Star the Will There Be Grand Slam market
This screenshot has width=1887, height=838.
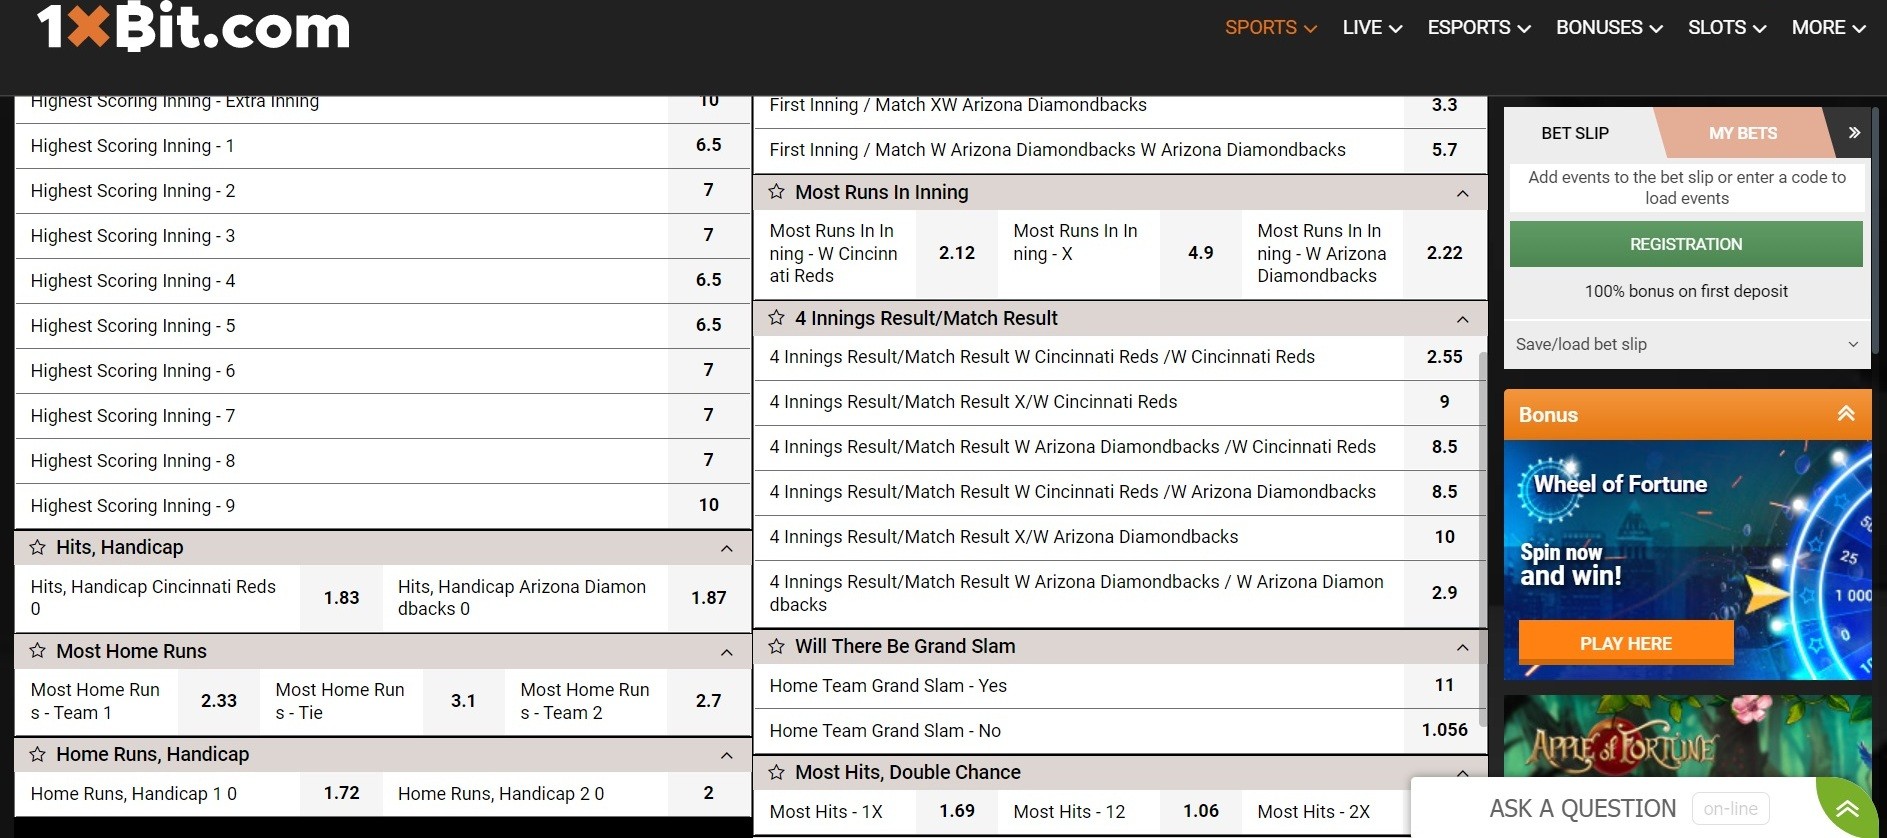(776, 646)
